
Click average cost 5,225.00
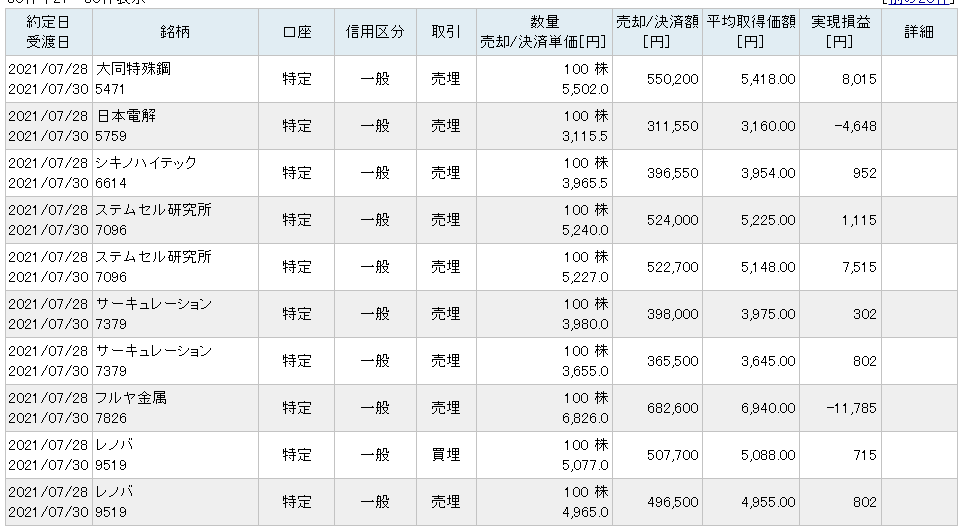pyautogui.click(x=768, y=220)
